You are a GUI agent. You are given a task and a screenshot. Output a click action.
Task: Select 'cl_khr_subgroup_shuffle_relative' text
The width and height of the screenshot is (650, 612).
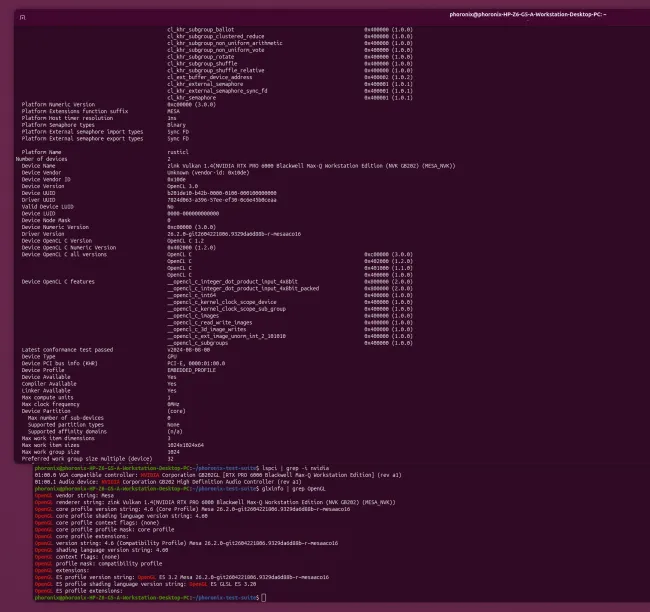[216, 70]
